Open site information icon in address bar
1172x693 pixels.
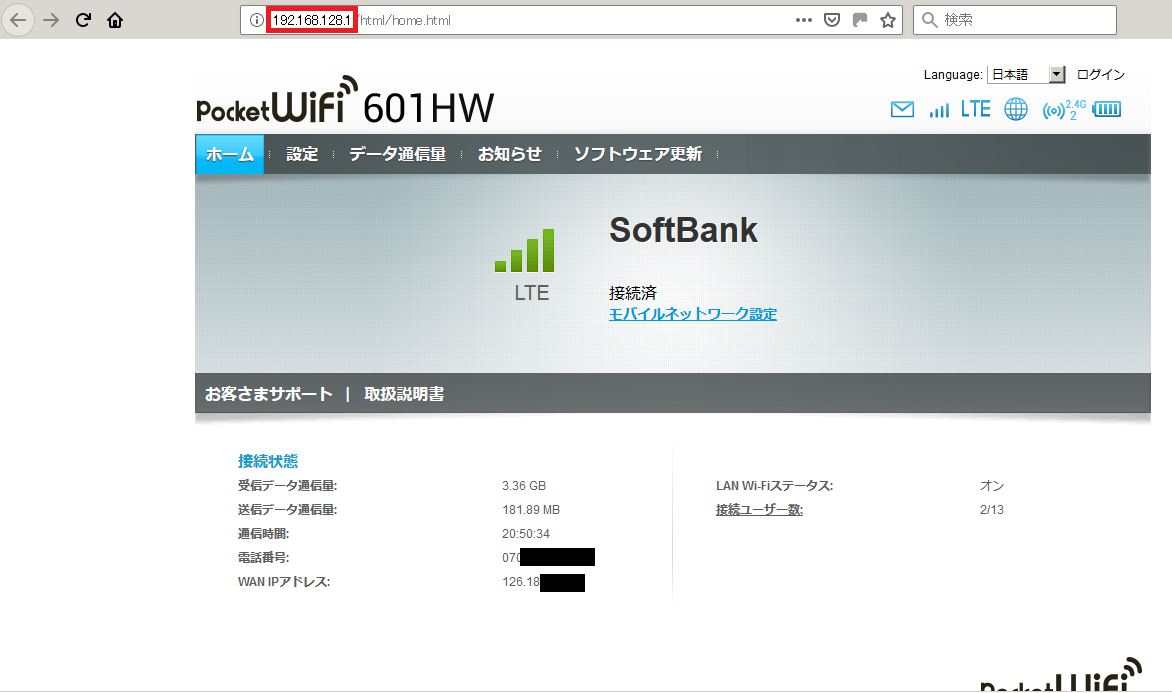256,20
